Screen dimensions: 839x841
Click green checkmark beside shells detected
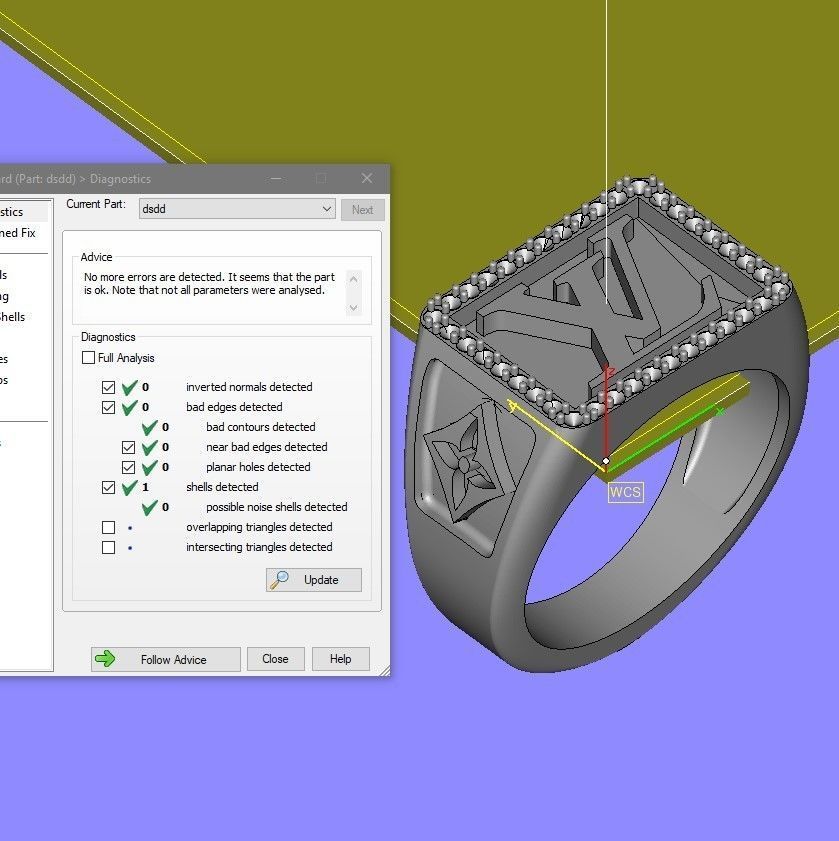pos(129,486)
